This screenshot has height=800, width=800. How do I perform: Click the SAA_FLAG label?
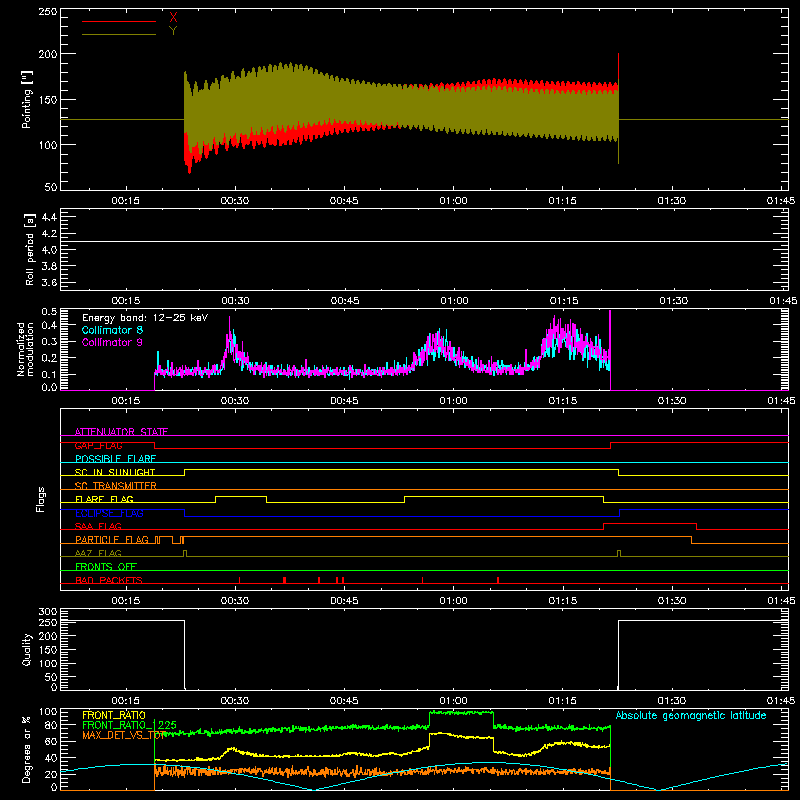coord(98,526)
